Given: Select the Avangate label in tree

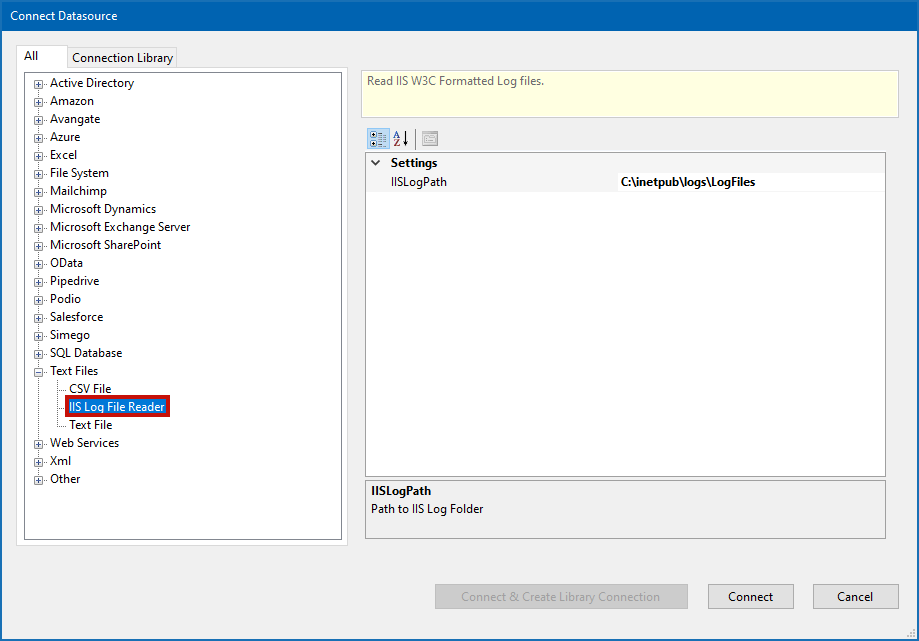Looking at the screenshot, I should (x=75, y=119).
